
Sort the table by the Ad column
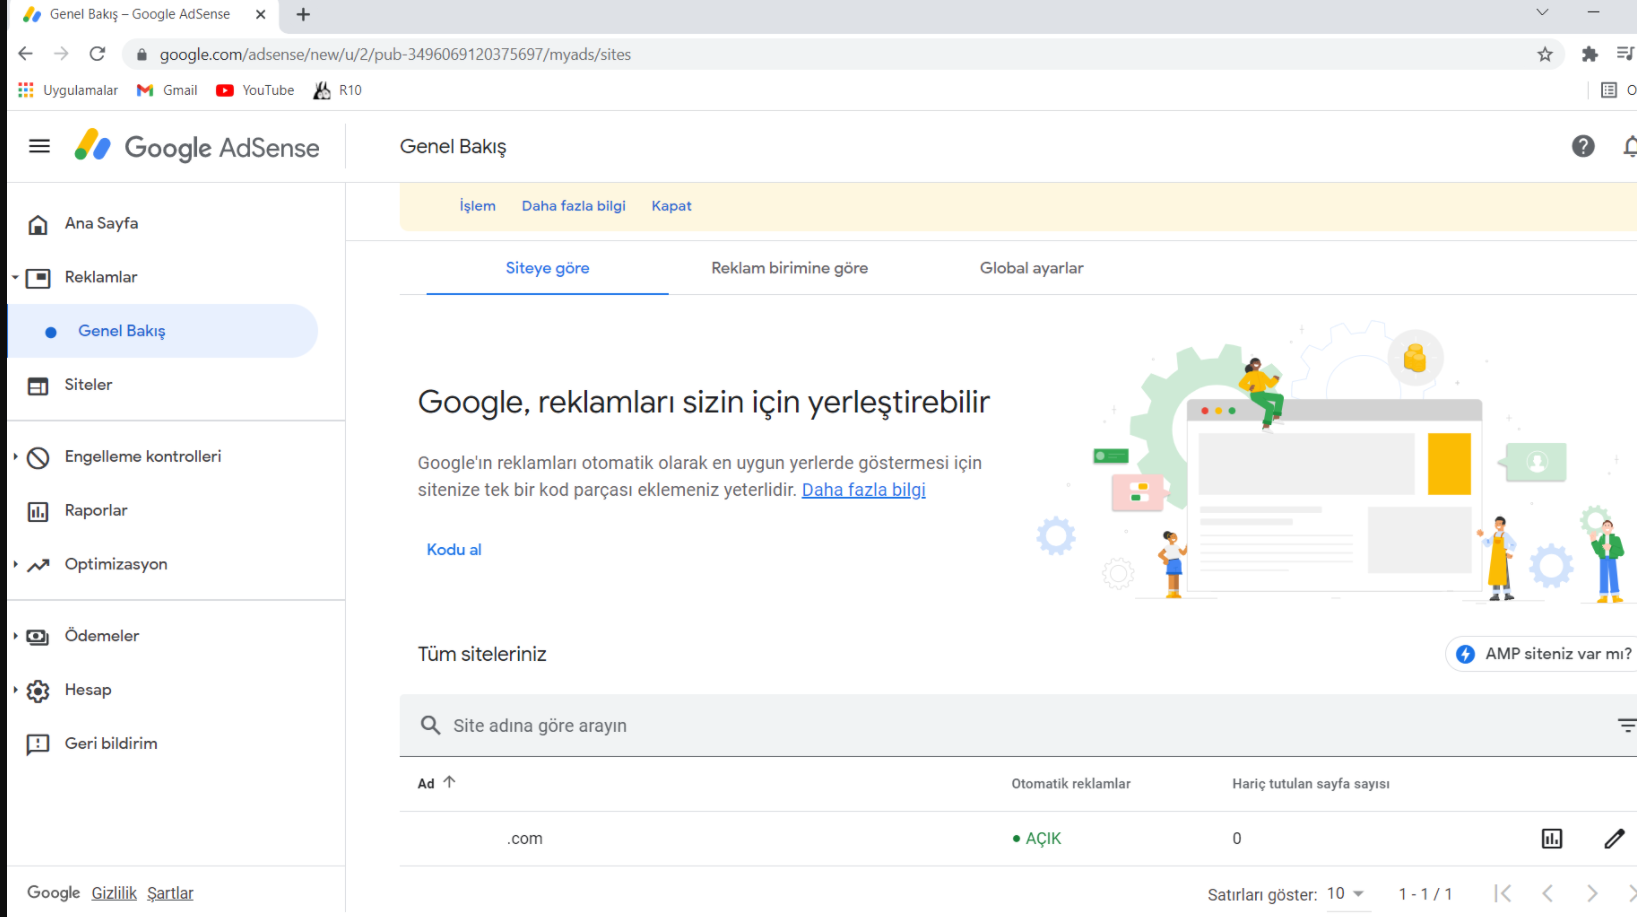pyautogui.click(x=436, y=783)
